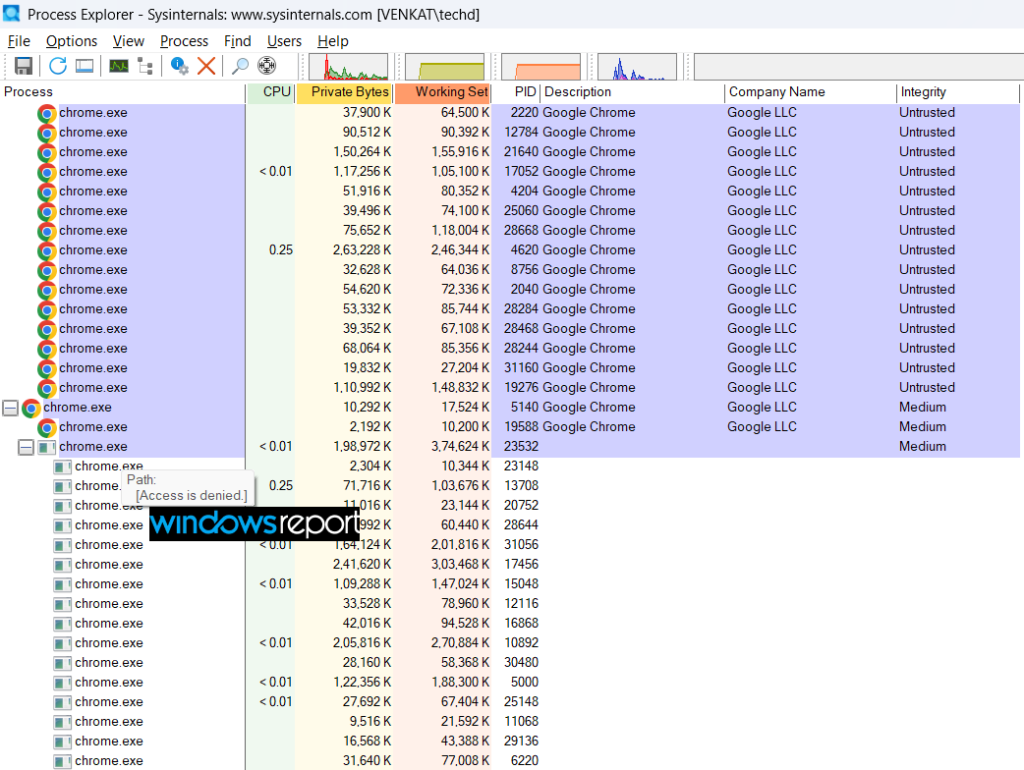Collapse the chrome.exe PID 5140 tree node
This screenshot has width=1024, height=770.
[x=10, y=408]
